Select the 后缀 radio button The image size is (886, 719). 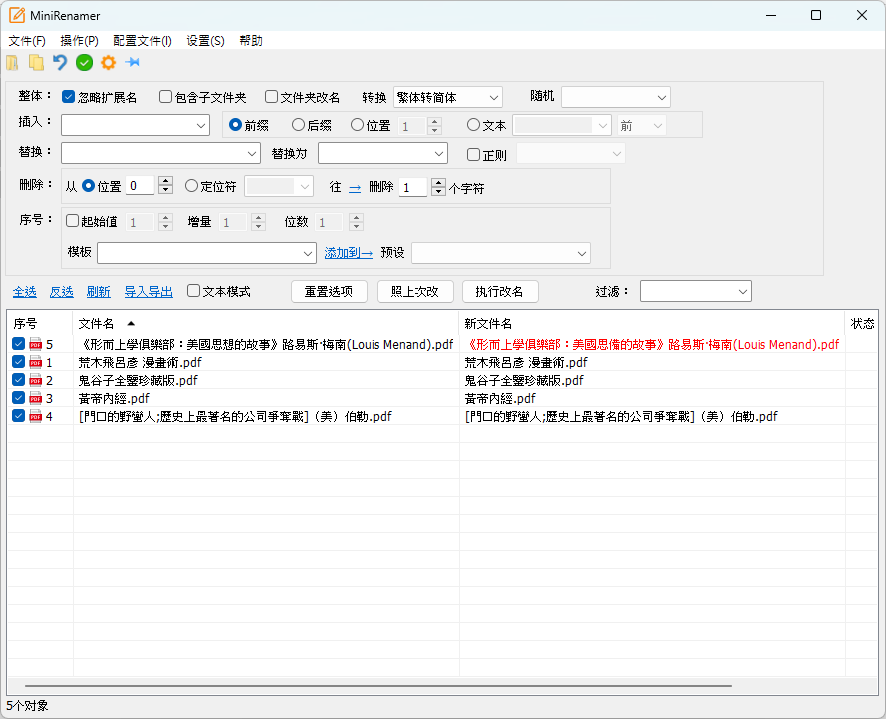click(x=298, y=125)
